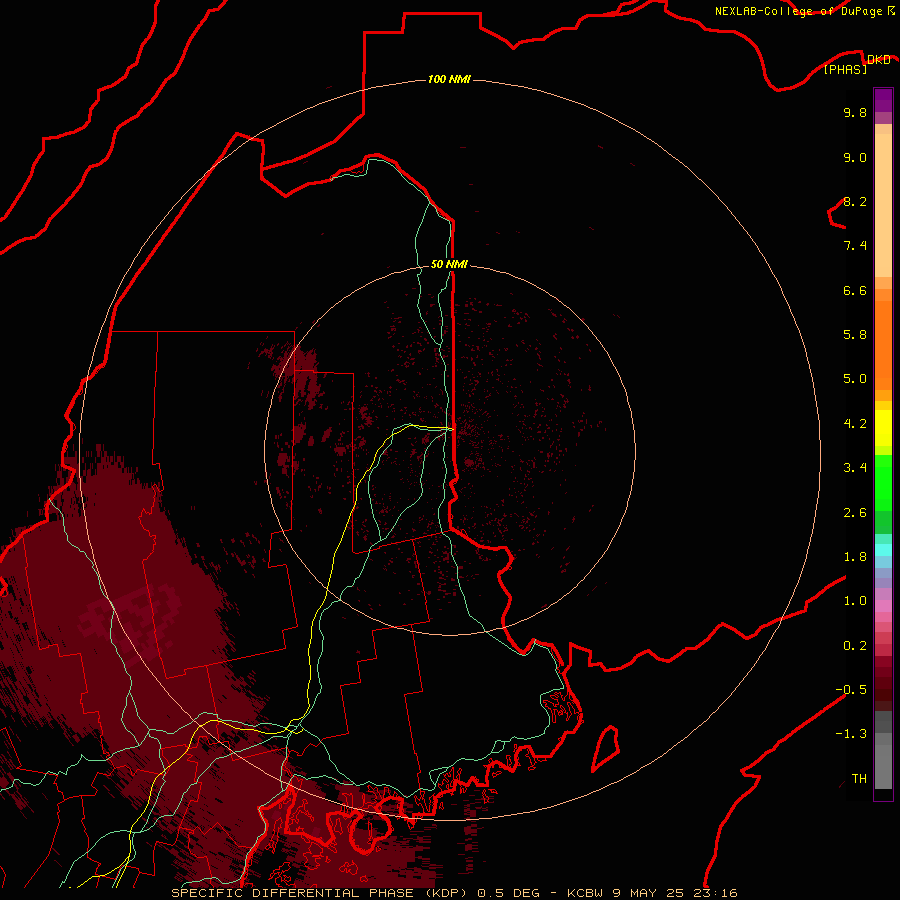Select the 5.0 value on color scale

pyautogui.click(x=855, y=379)
